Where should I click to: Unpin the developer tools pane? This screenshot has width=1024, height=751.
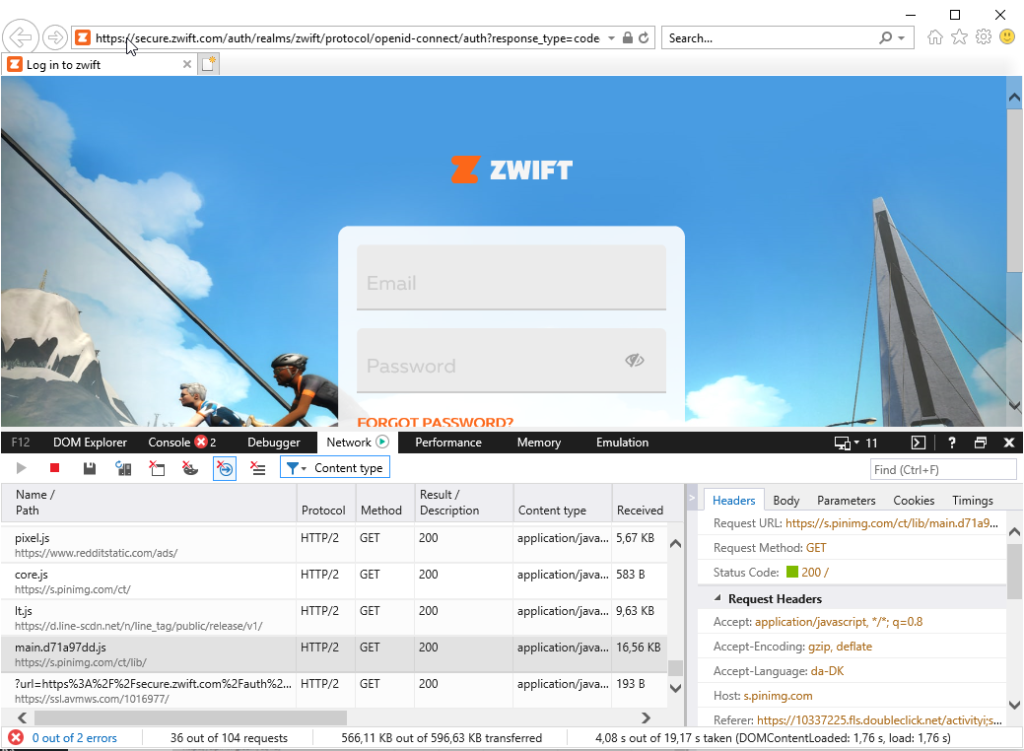[x=980, y=443]
